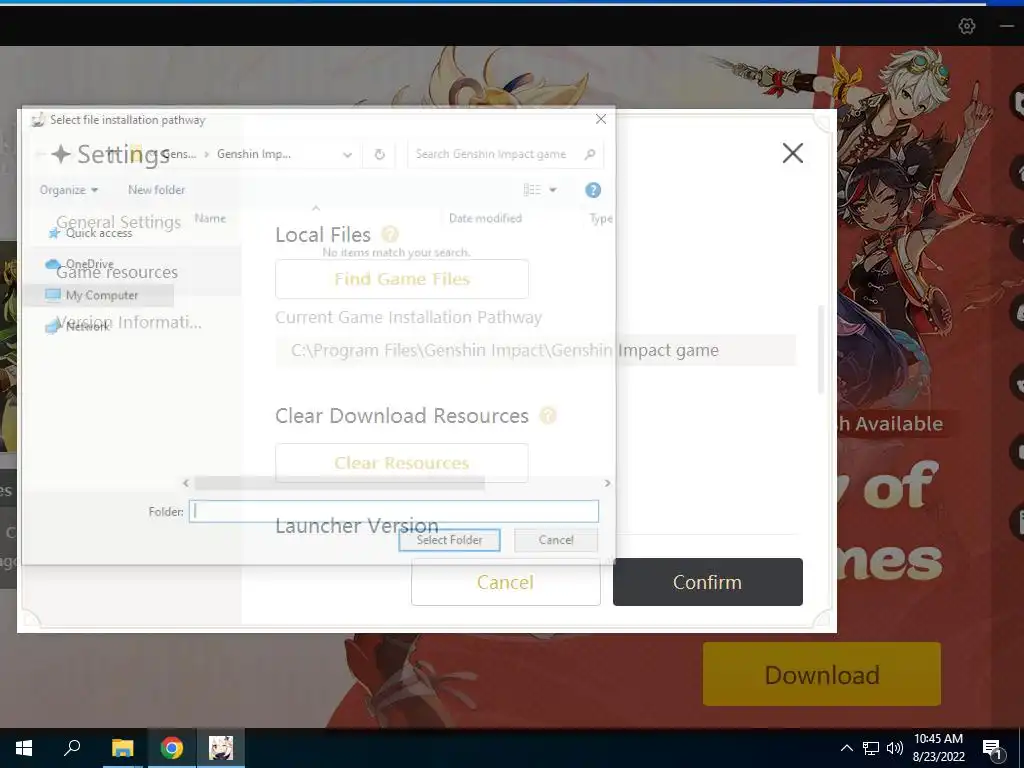The width and height of the screenshot is (1024, 768).
Task: Click the change view layout icon
Action: point(532,189)
